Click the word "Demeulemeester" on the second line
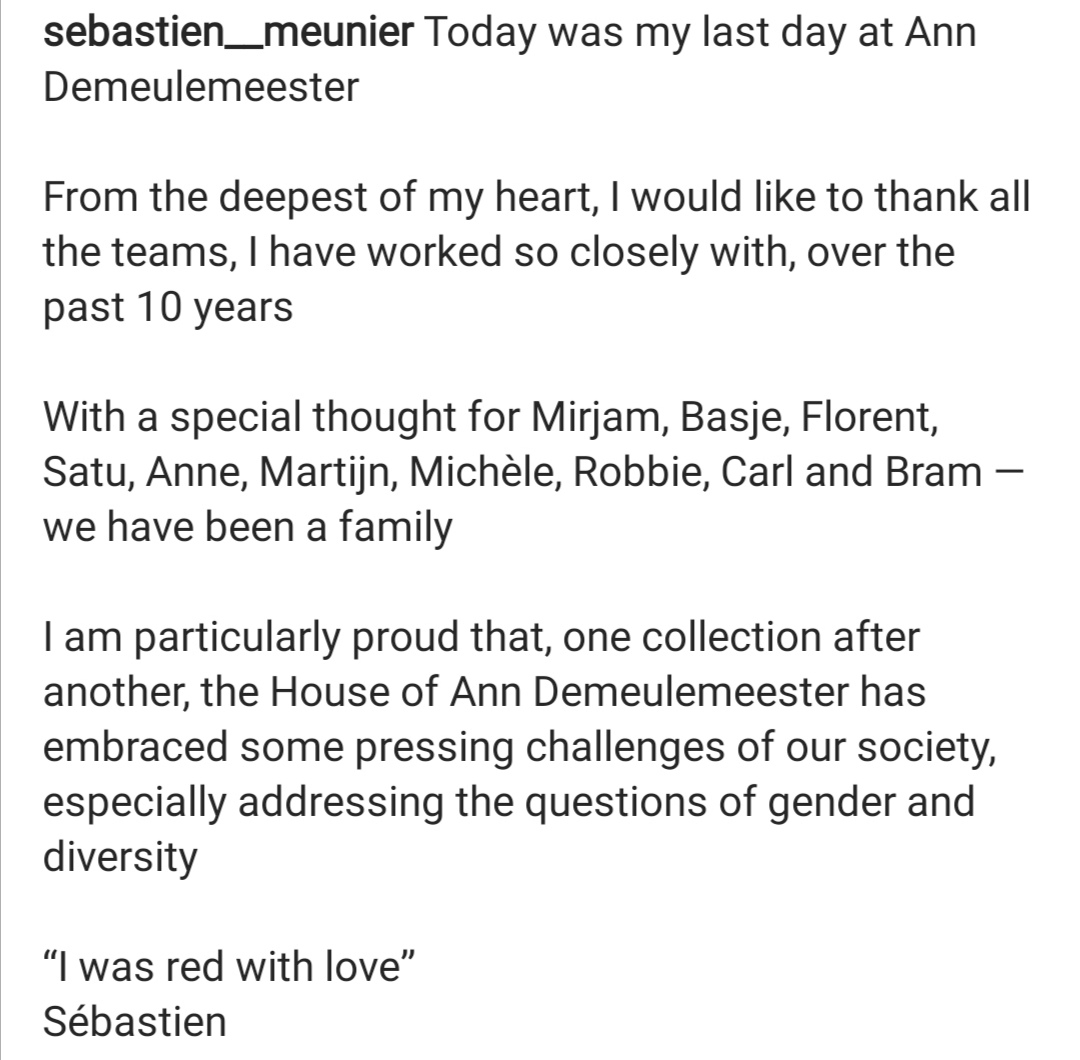Viewport: 1080px width, 1060px height. pos(201,88)
